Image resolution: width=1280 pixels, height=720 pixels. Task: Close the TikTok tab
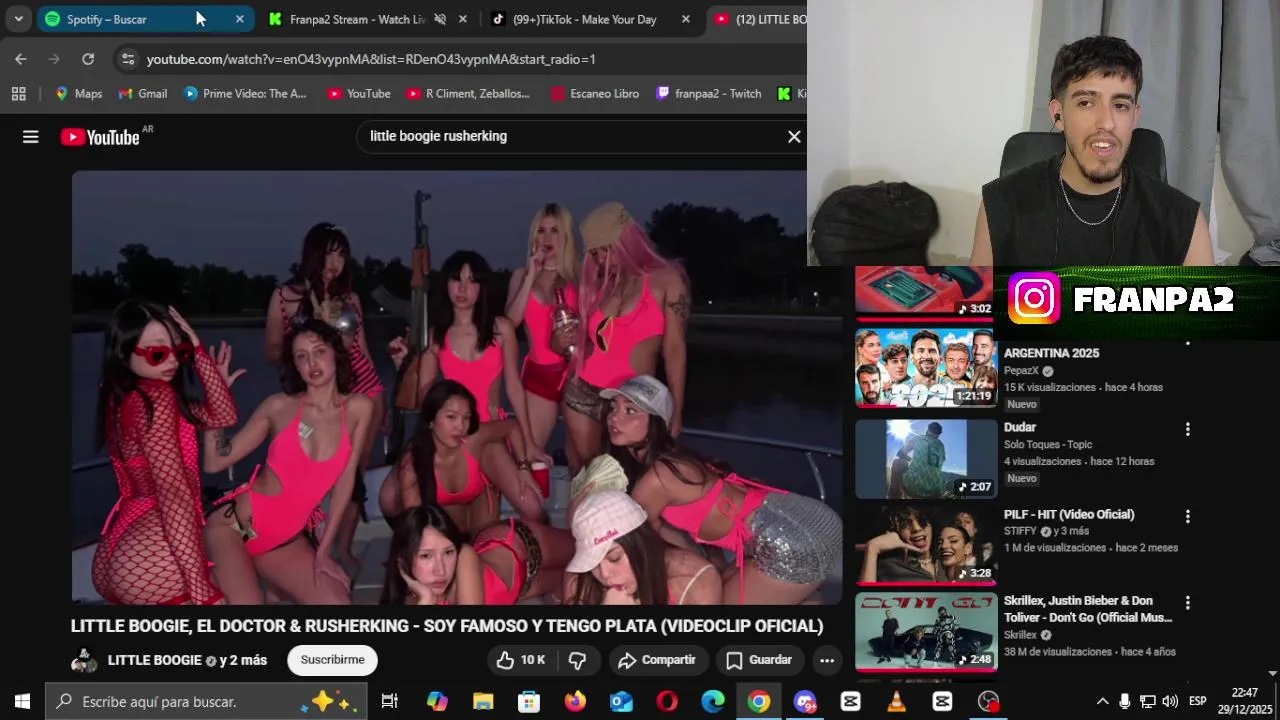pos(685,19)
